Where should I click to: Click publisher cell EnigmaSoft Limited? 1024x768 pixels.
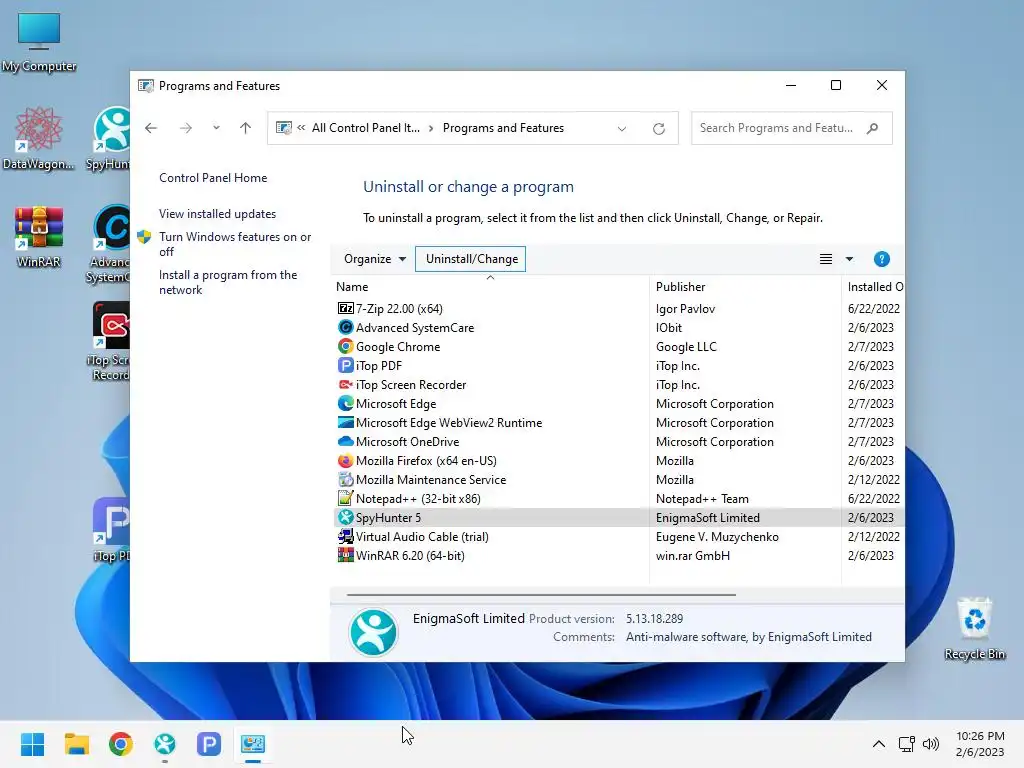(707, 517)
